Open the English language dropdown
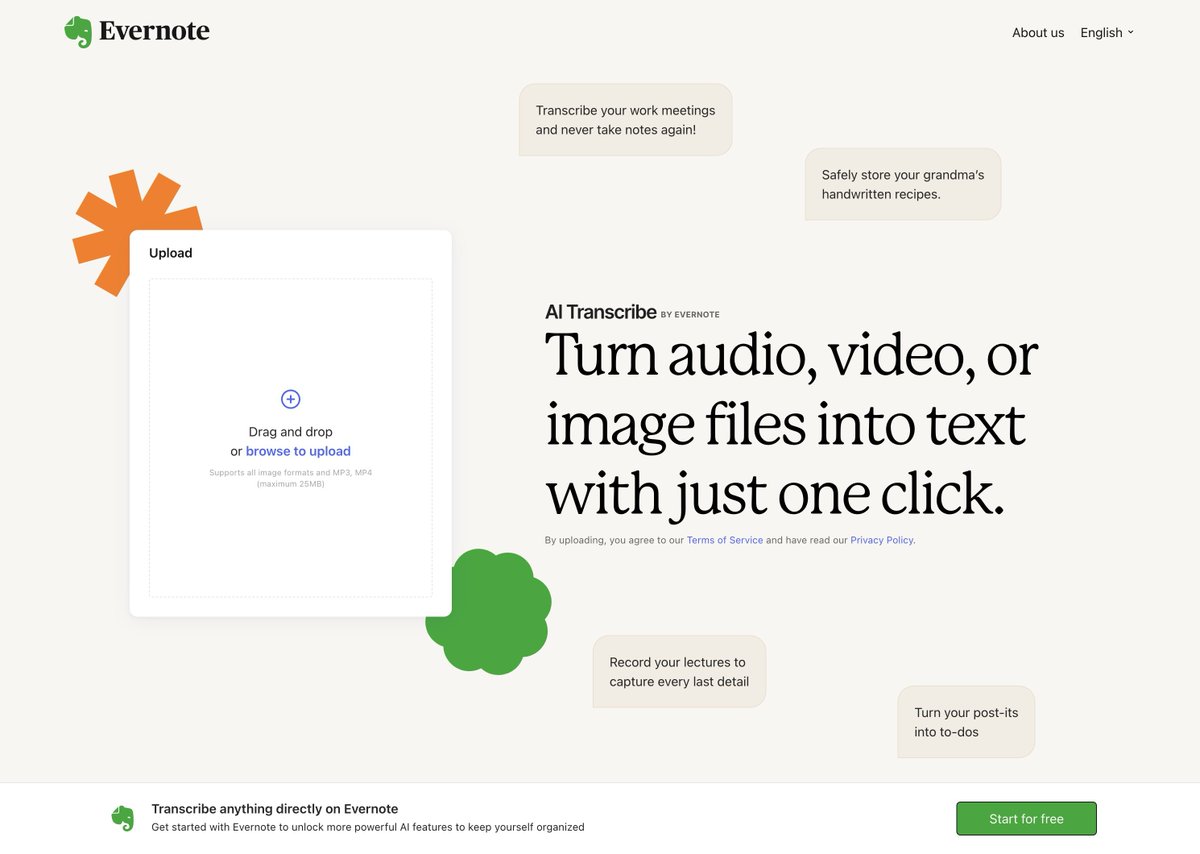 pyautogui.click(x=1107, y=32)
